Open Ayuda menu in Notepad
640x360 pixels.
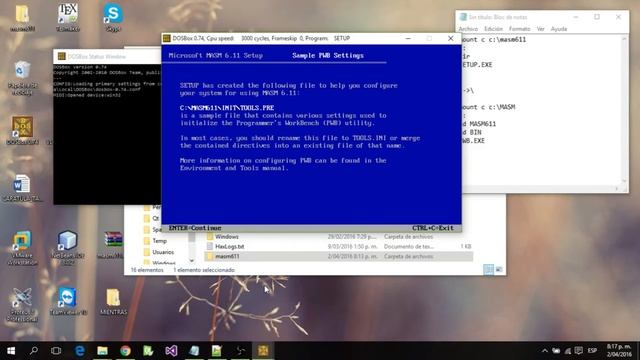pyautogui.click(x=559, y=29)
